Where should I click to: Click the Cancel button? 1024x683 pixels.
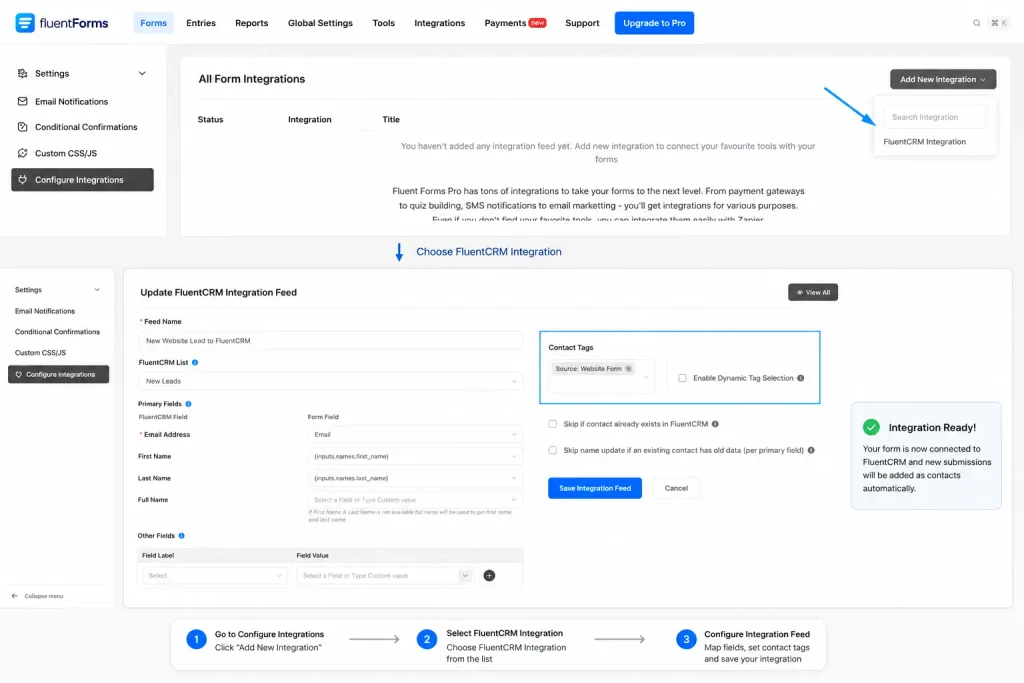pyautogui.click(x=676, y=488)
